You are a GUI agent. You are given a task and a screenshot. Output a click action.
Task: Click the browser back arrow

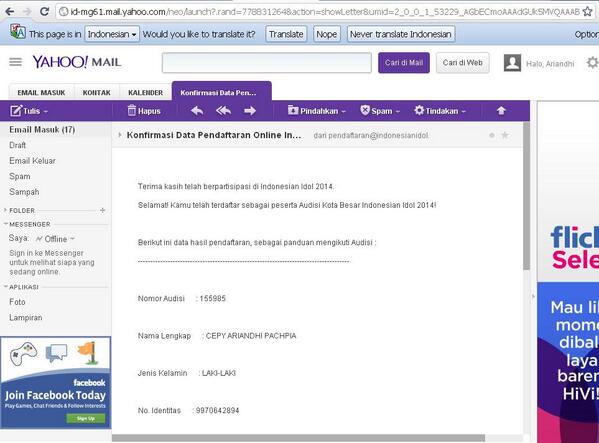coord(10,11)
